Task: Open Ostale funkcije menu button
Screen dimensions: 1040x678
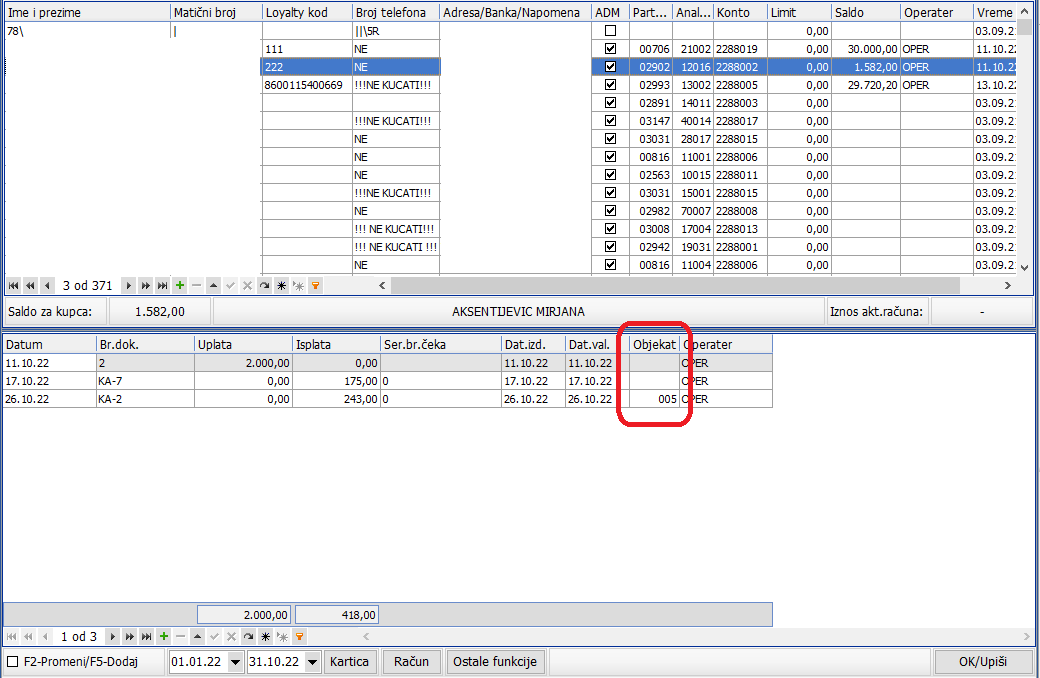Action: click(495, 662)
